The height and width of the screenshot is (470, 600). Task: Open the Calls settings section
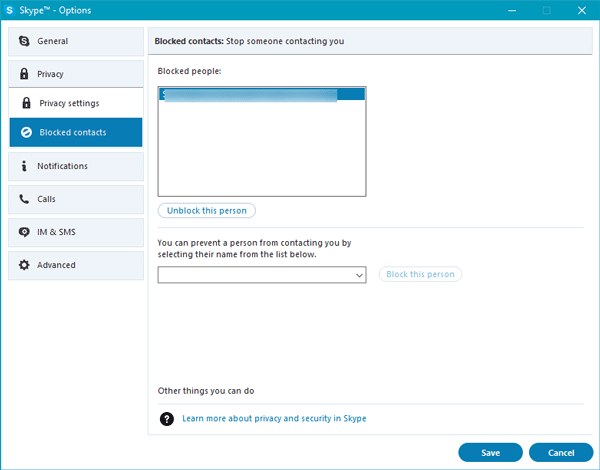(76, 199)
